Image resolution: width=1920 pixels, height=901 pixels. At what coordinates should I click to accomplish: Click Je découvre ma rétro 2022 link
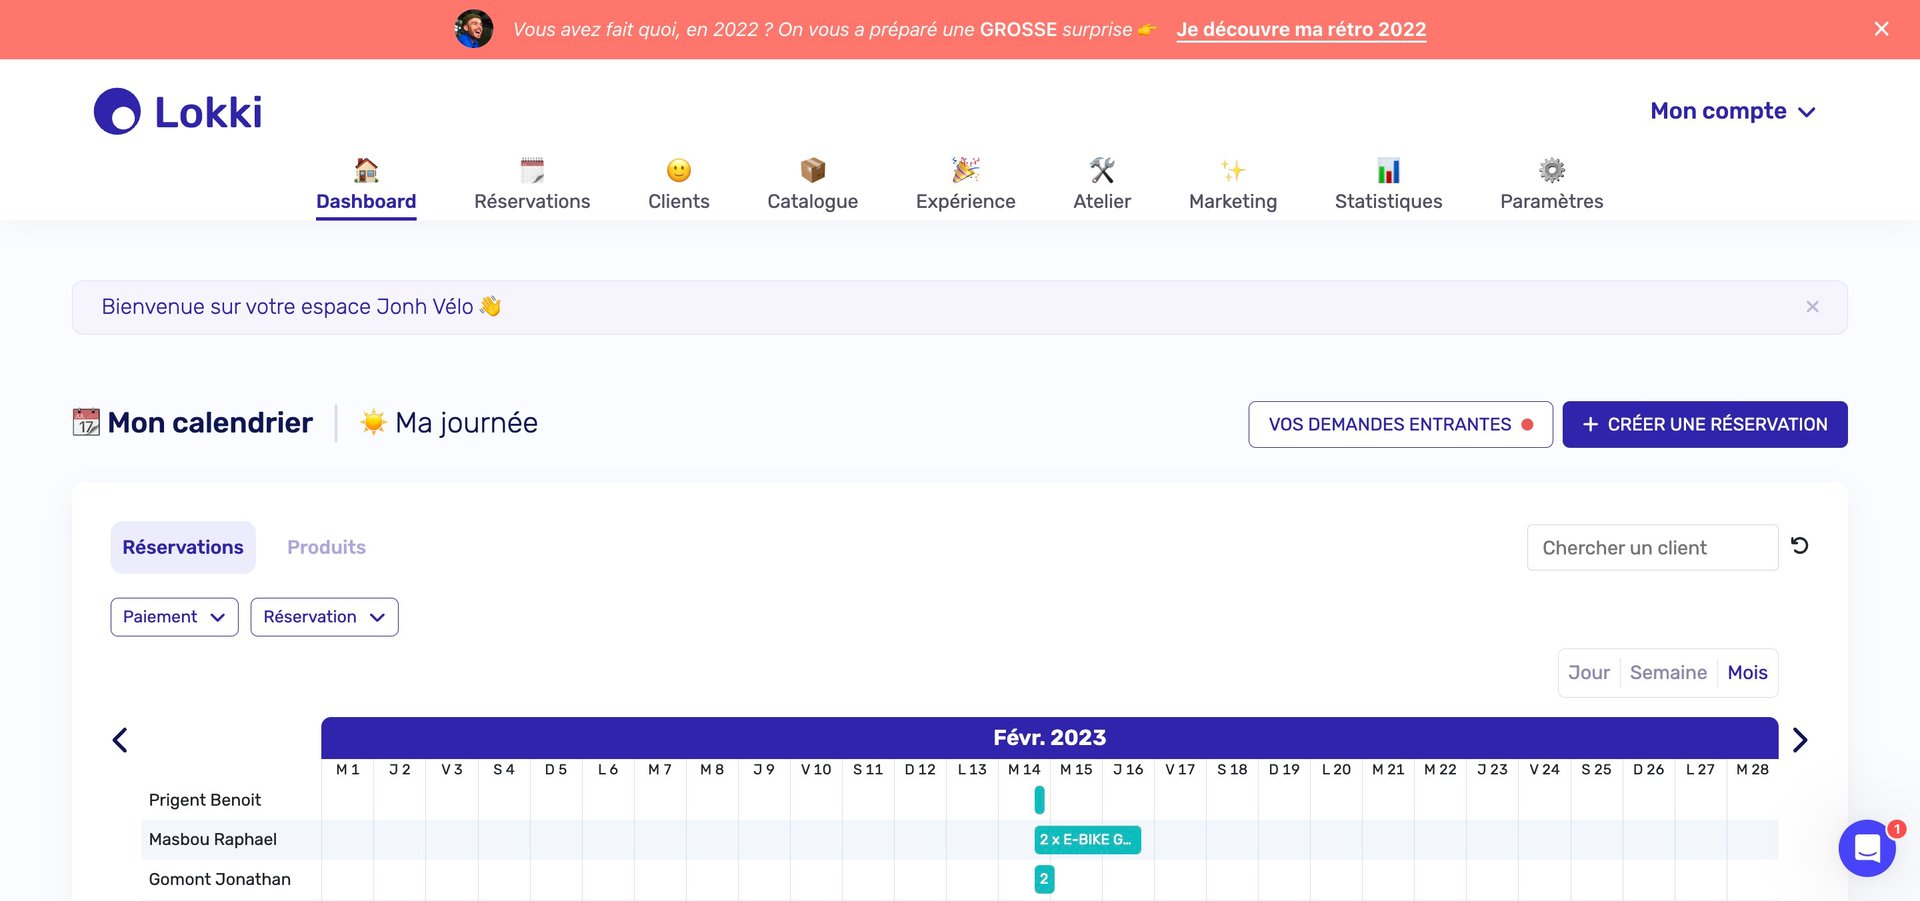(x=1301, y=30)
